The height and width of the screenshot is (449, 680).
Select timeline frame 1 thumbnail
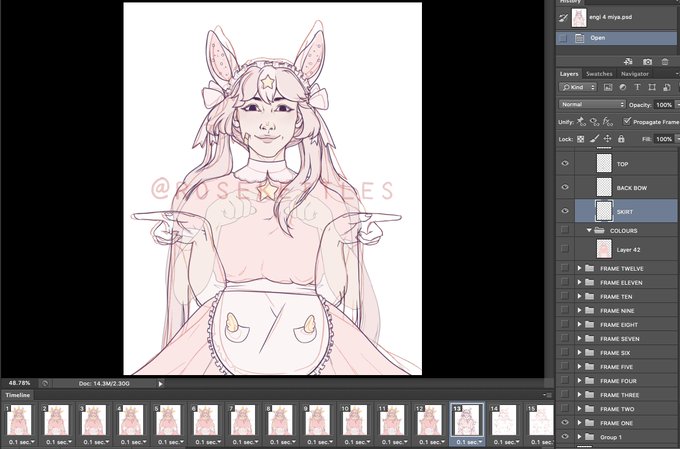point(20,420)
